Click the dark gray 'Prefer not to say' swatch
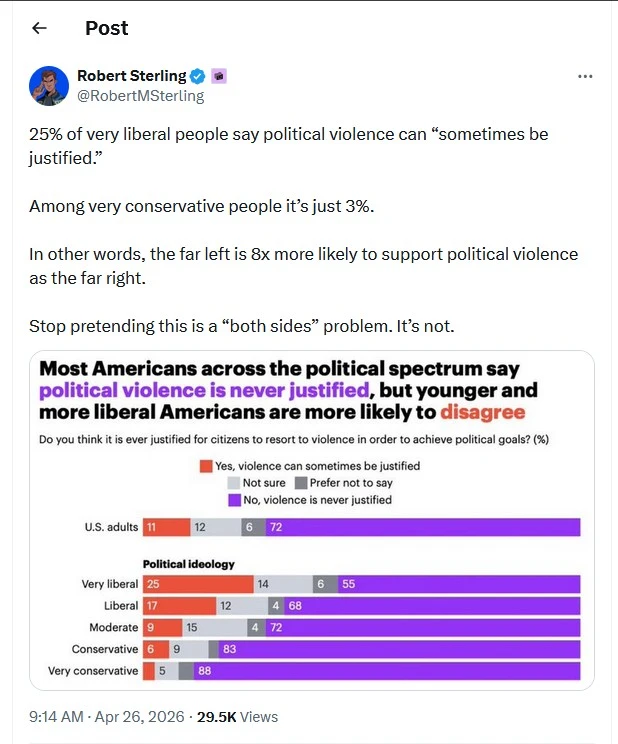The width and height of the screenshot is (618, 744). 301,483
